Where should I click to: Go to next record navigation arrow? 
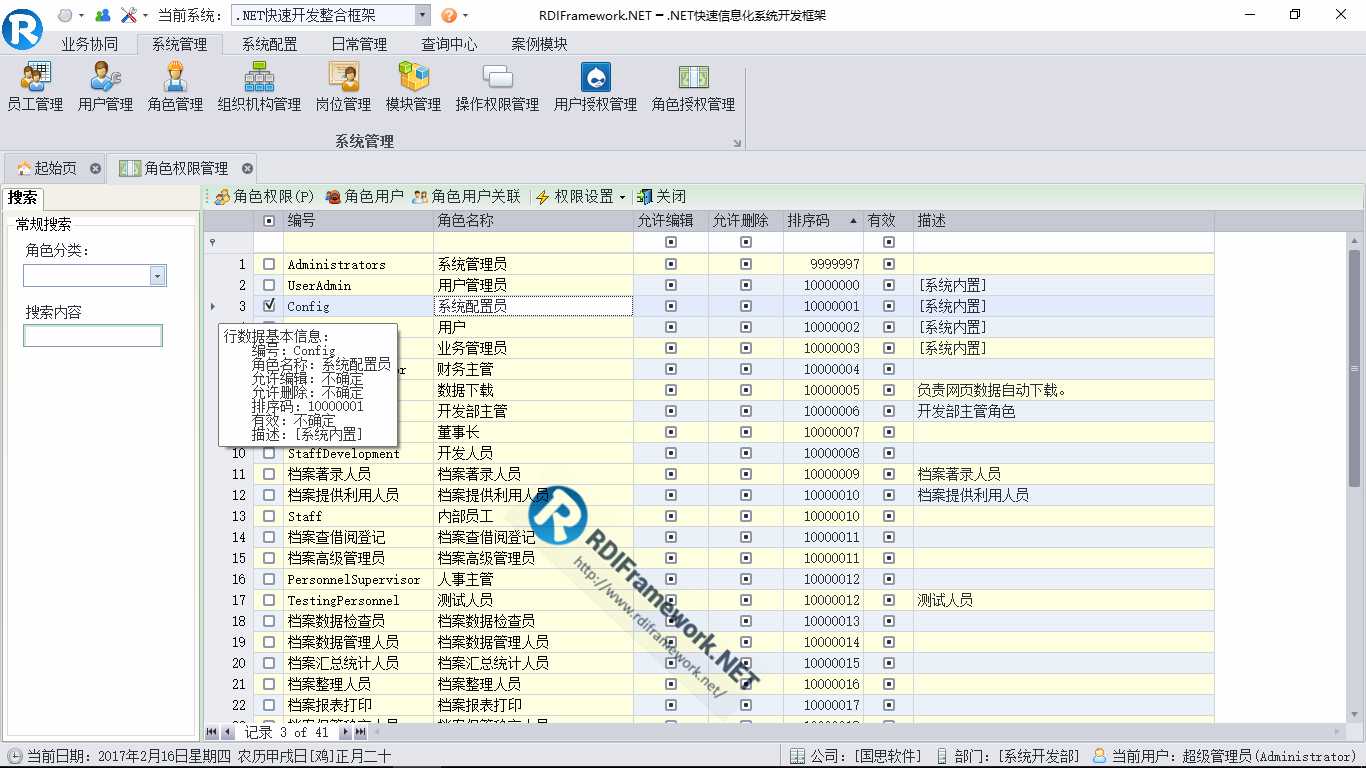point(344,733)
